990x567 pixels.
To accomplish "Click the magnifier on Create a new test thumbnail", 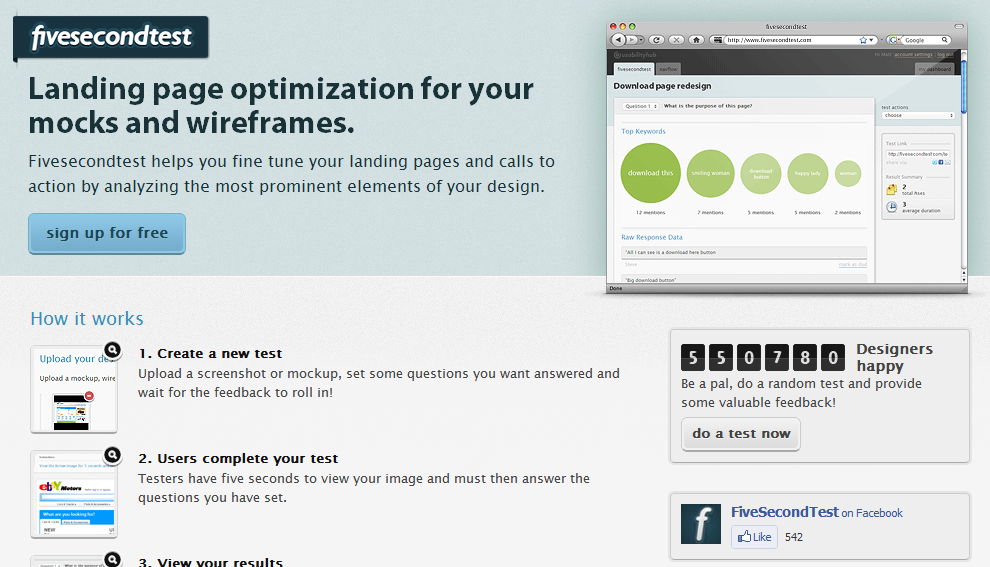I will (112, 350).
